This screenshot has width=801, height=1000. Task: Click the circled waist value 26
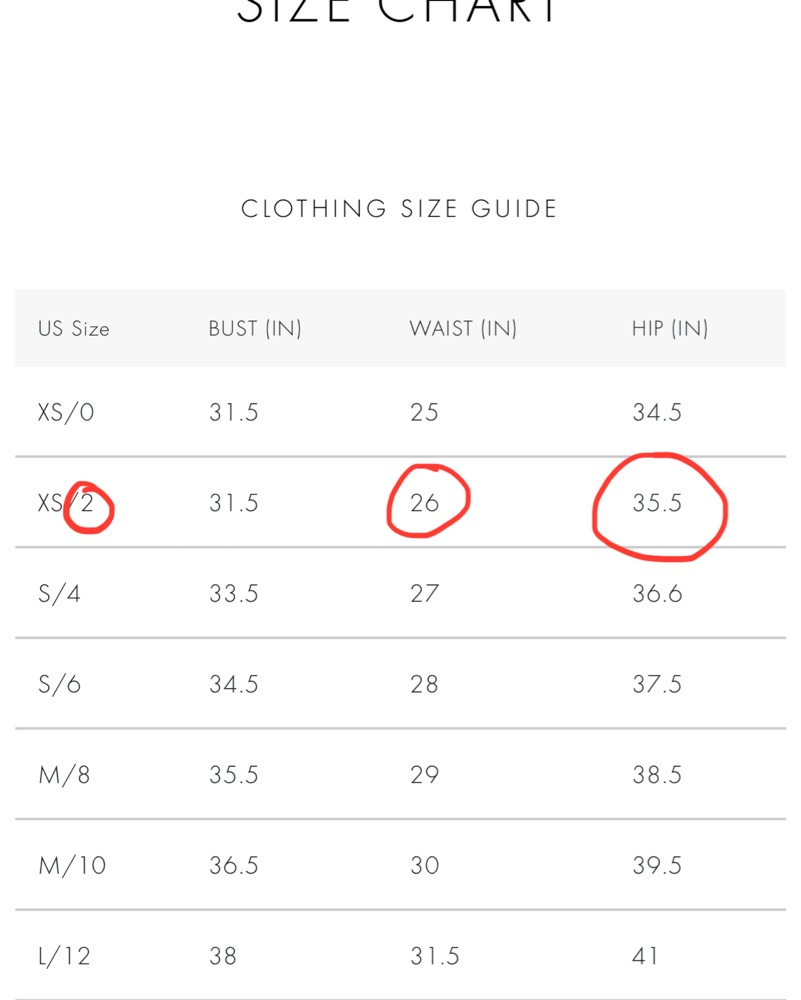tap(424, 503)
